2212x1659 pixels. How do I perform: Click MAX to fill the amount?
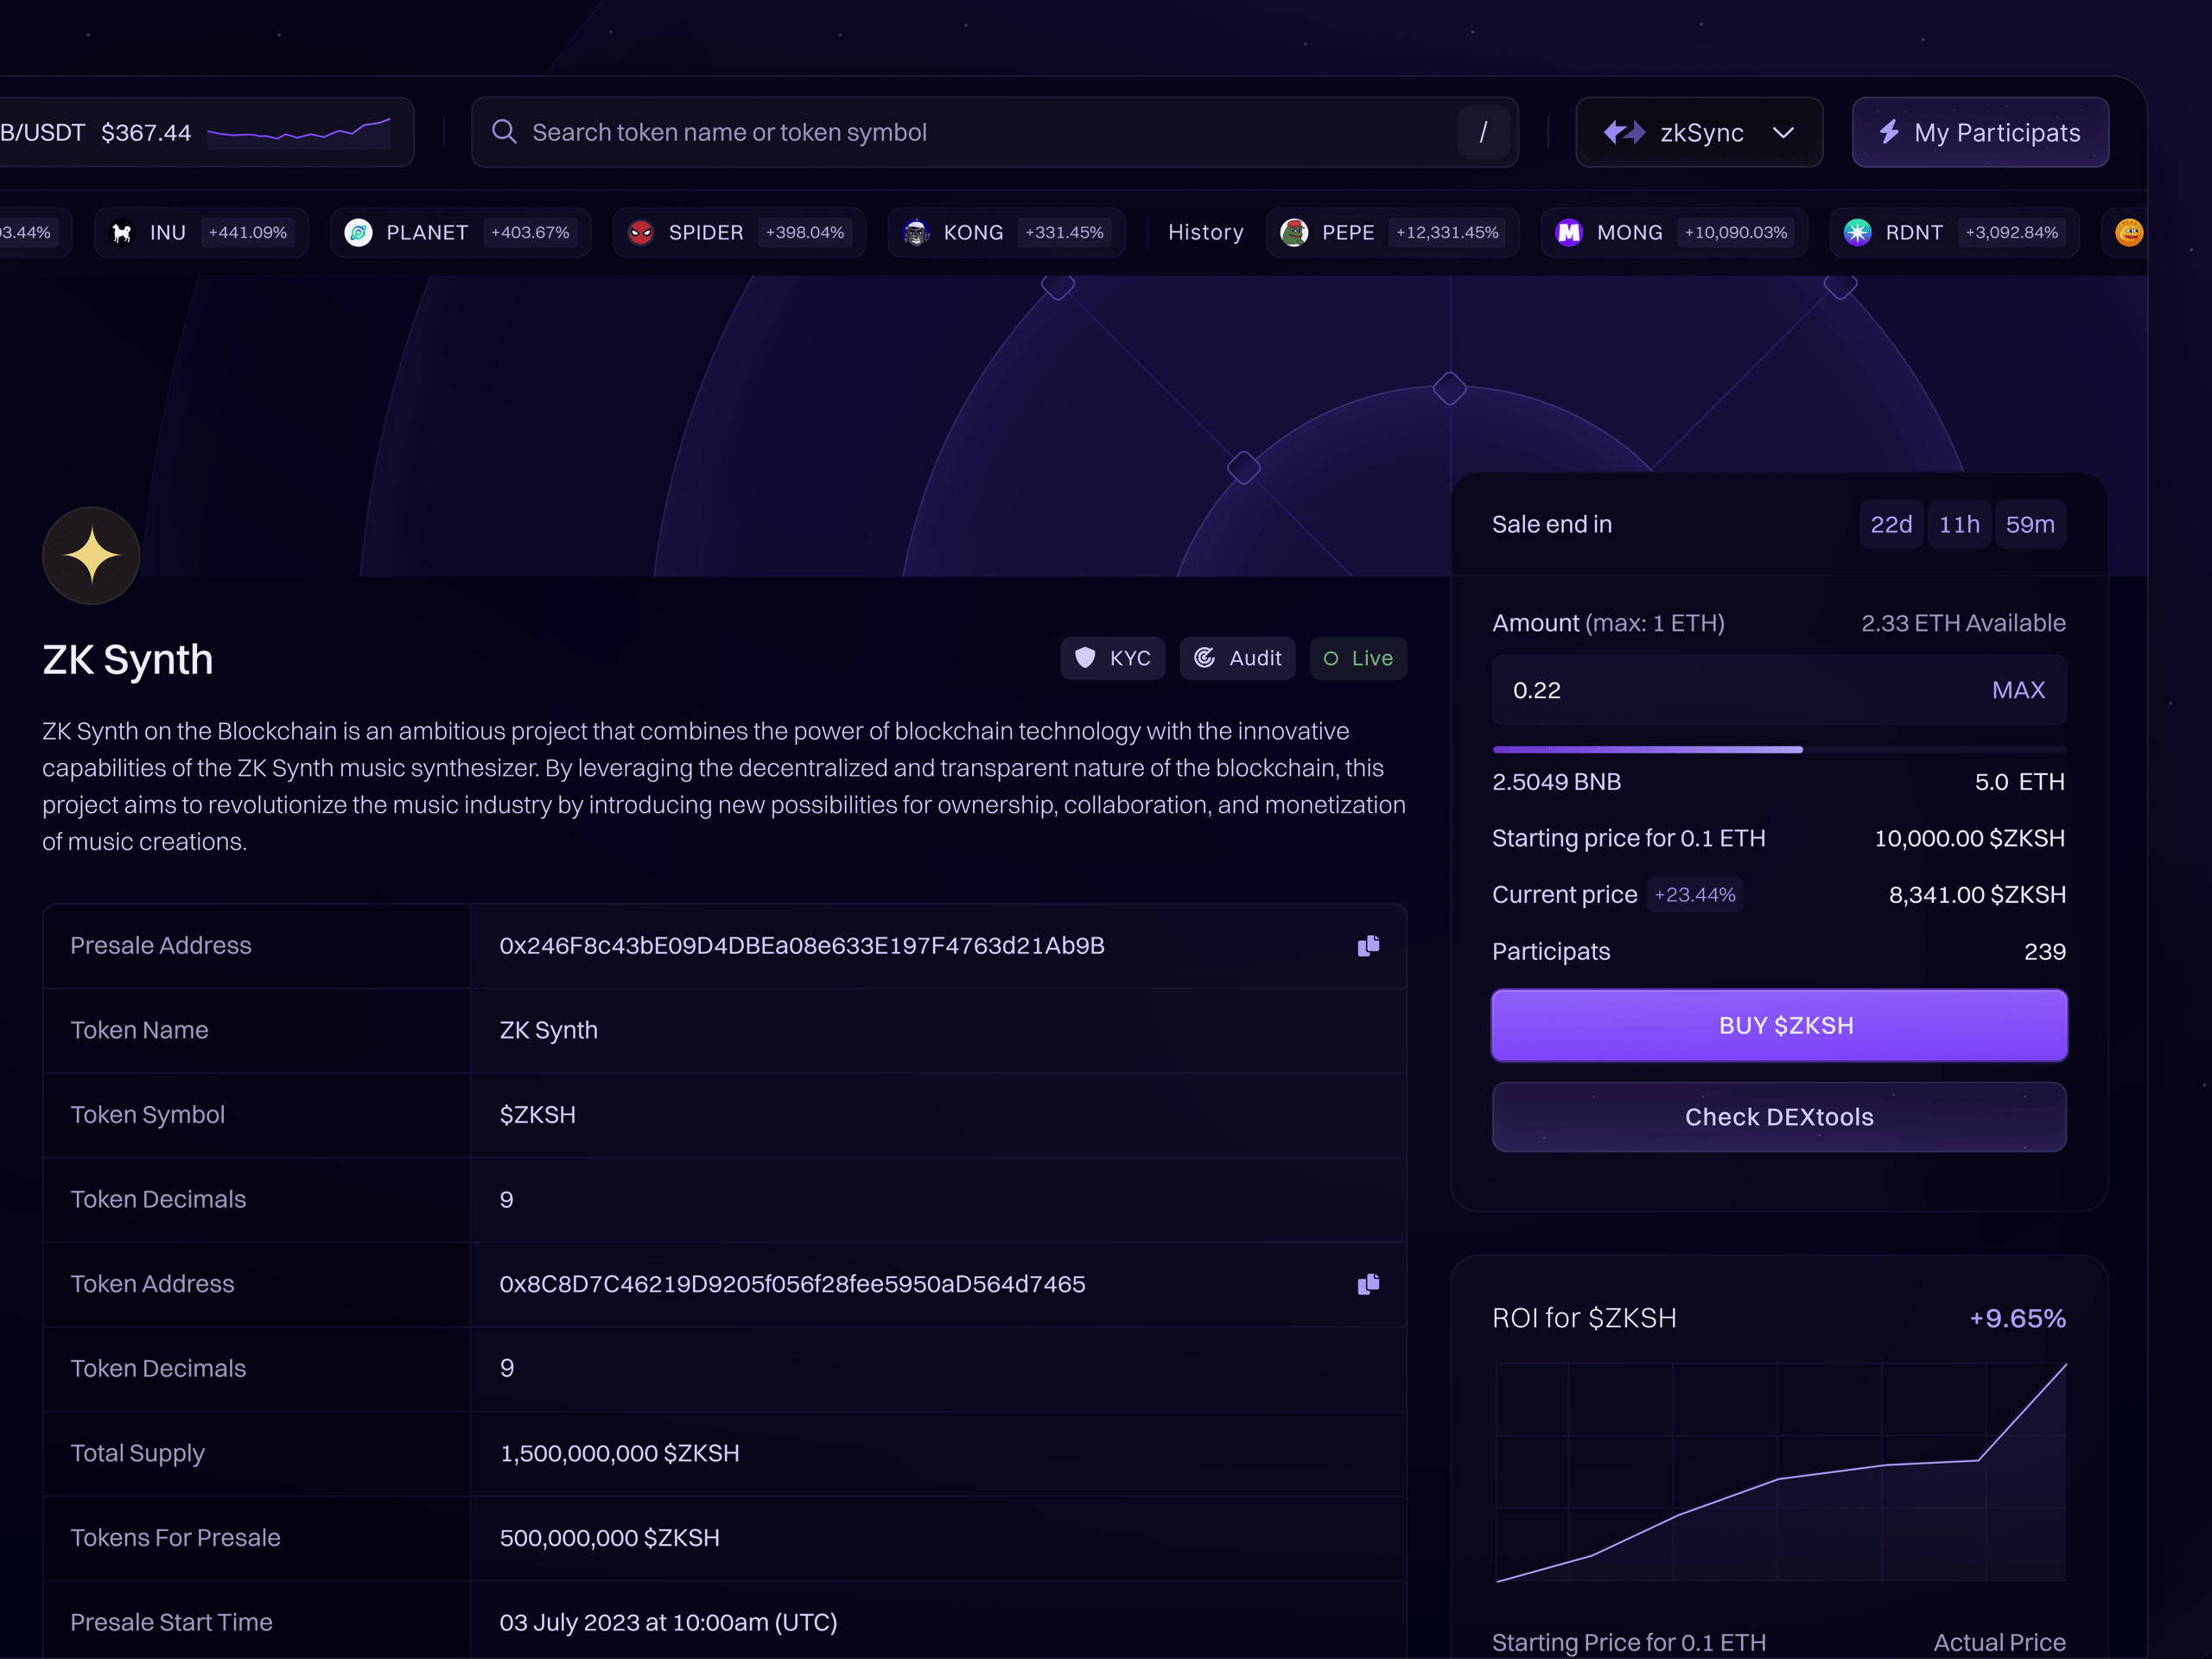pos(2018,690)
